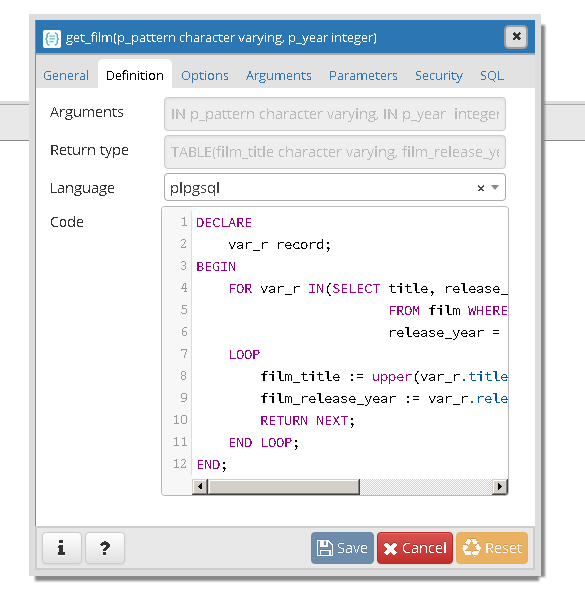Open the help question mark button

(105, 548)
